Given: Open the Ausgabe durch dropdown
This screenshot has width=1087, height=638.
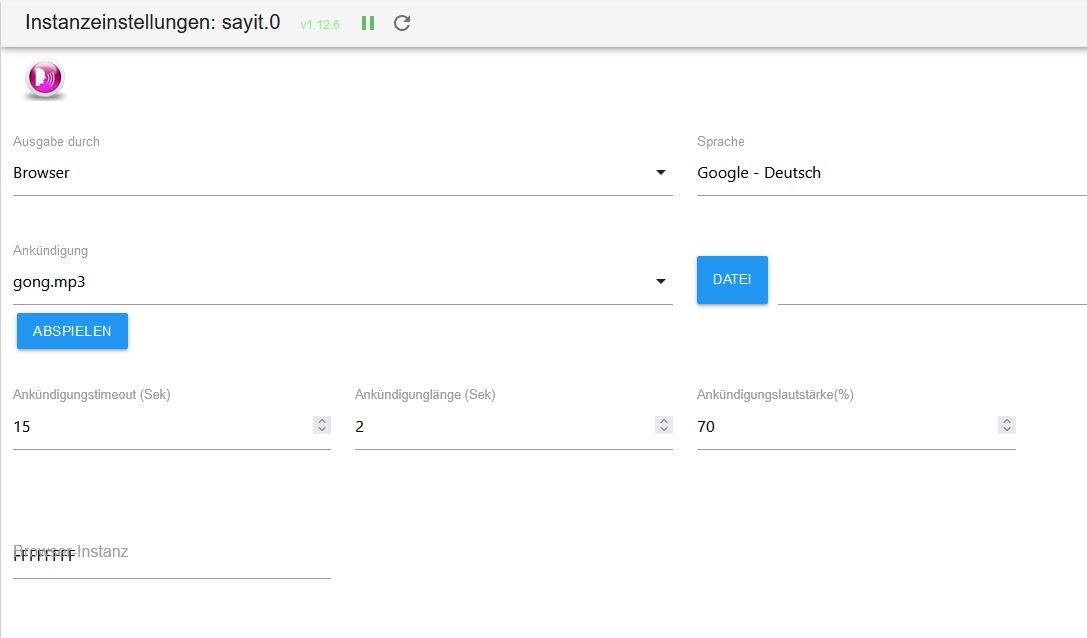Looking at the screenshot, I should [342, 173].
